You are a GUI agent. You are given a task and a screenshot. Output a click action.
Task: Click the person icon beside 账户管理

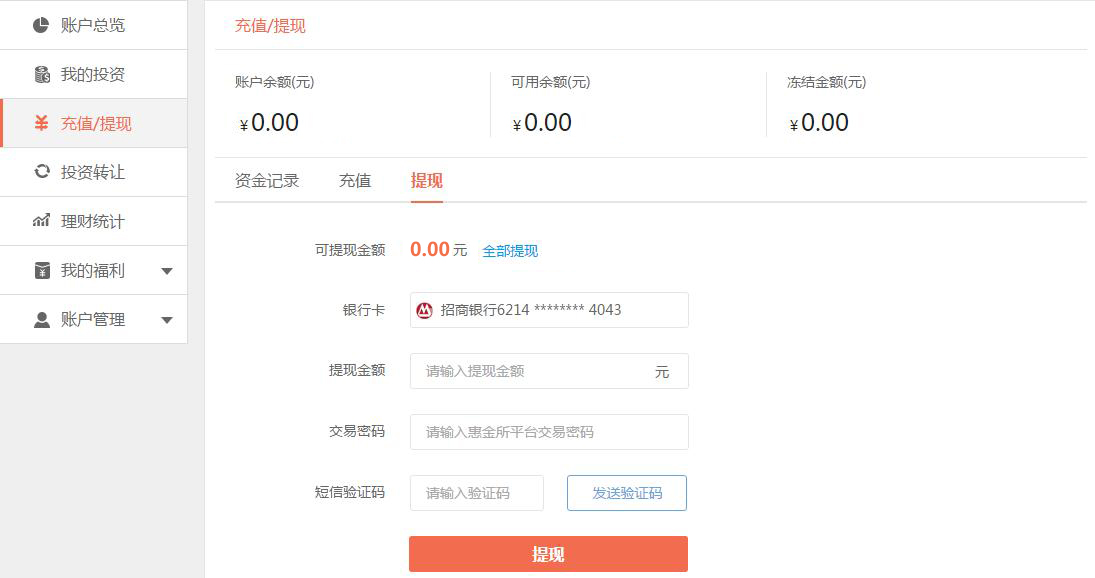pyautogui.click(x=42, y=320)
